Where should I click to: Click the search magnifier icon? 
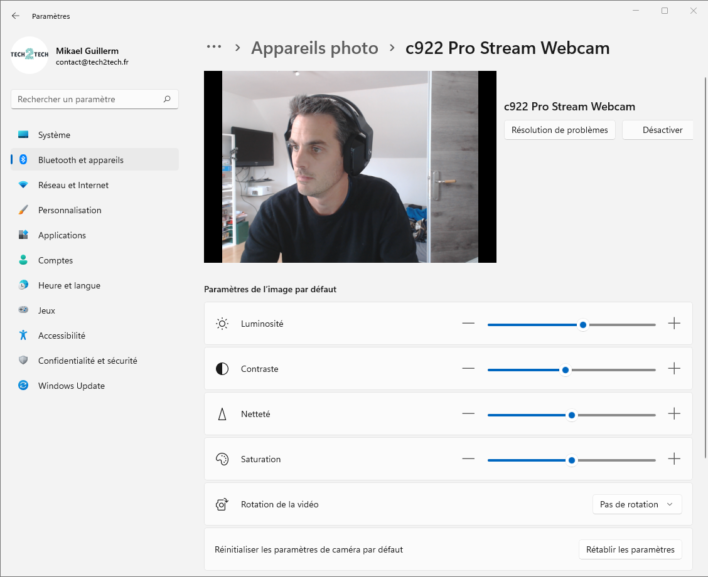click(167, 100)
